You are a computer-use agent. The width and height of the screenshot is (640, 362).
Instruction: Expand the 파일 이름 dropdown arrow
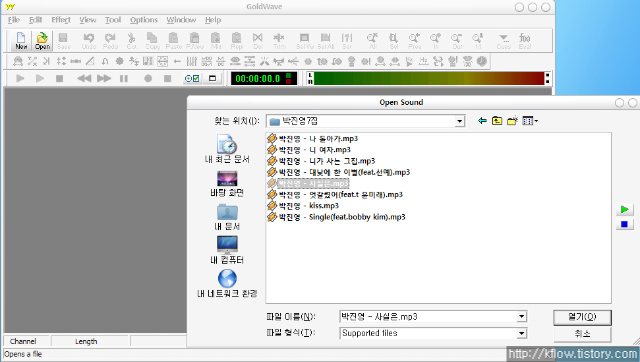point(522,317)
